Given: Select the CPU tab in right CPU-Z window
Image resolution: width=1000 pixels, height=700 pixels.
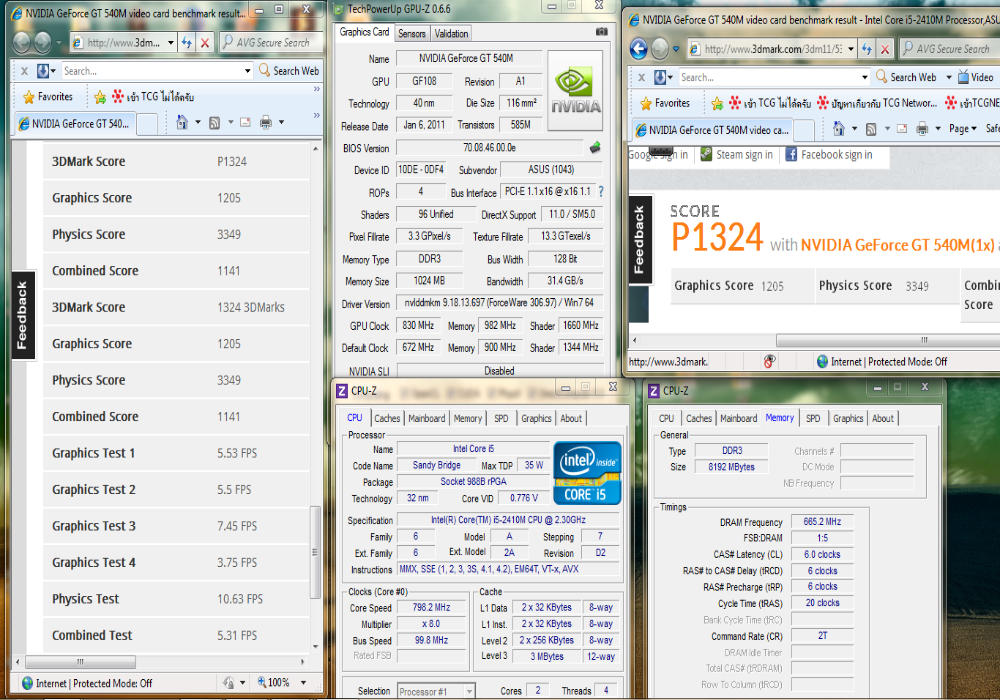Looking at the screenshot, I should pos(666,418).
